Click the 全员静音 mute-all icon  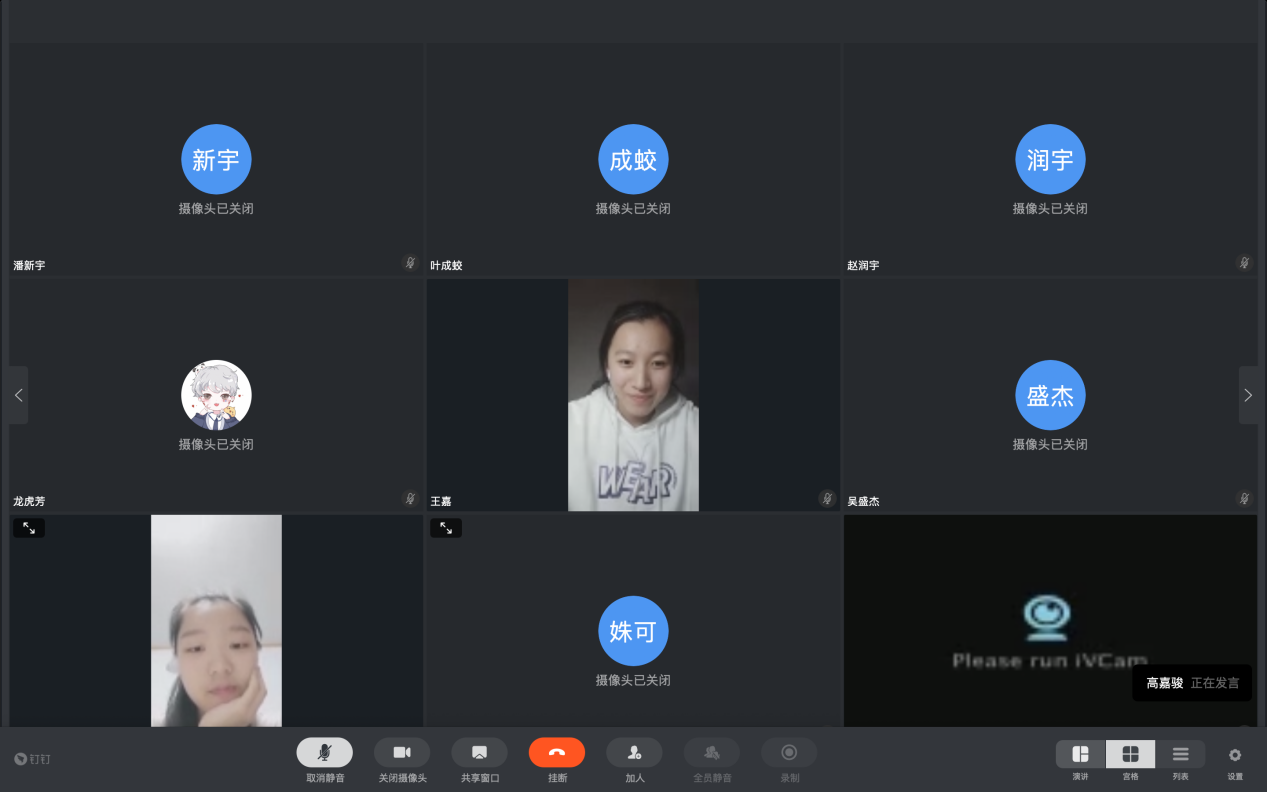(x=712, y=753)
